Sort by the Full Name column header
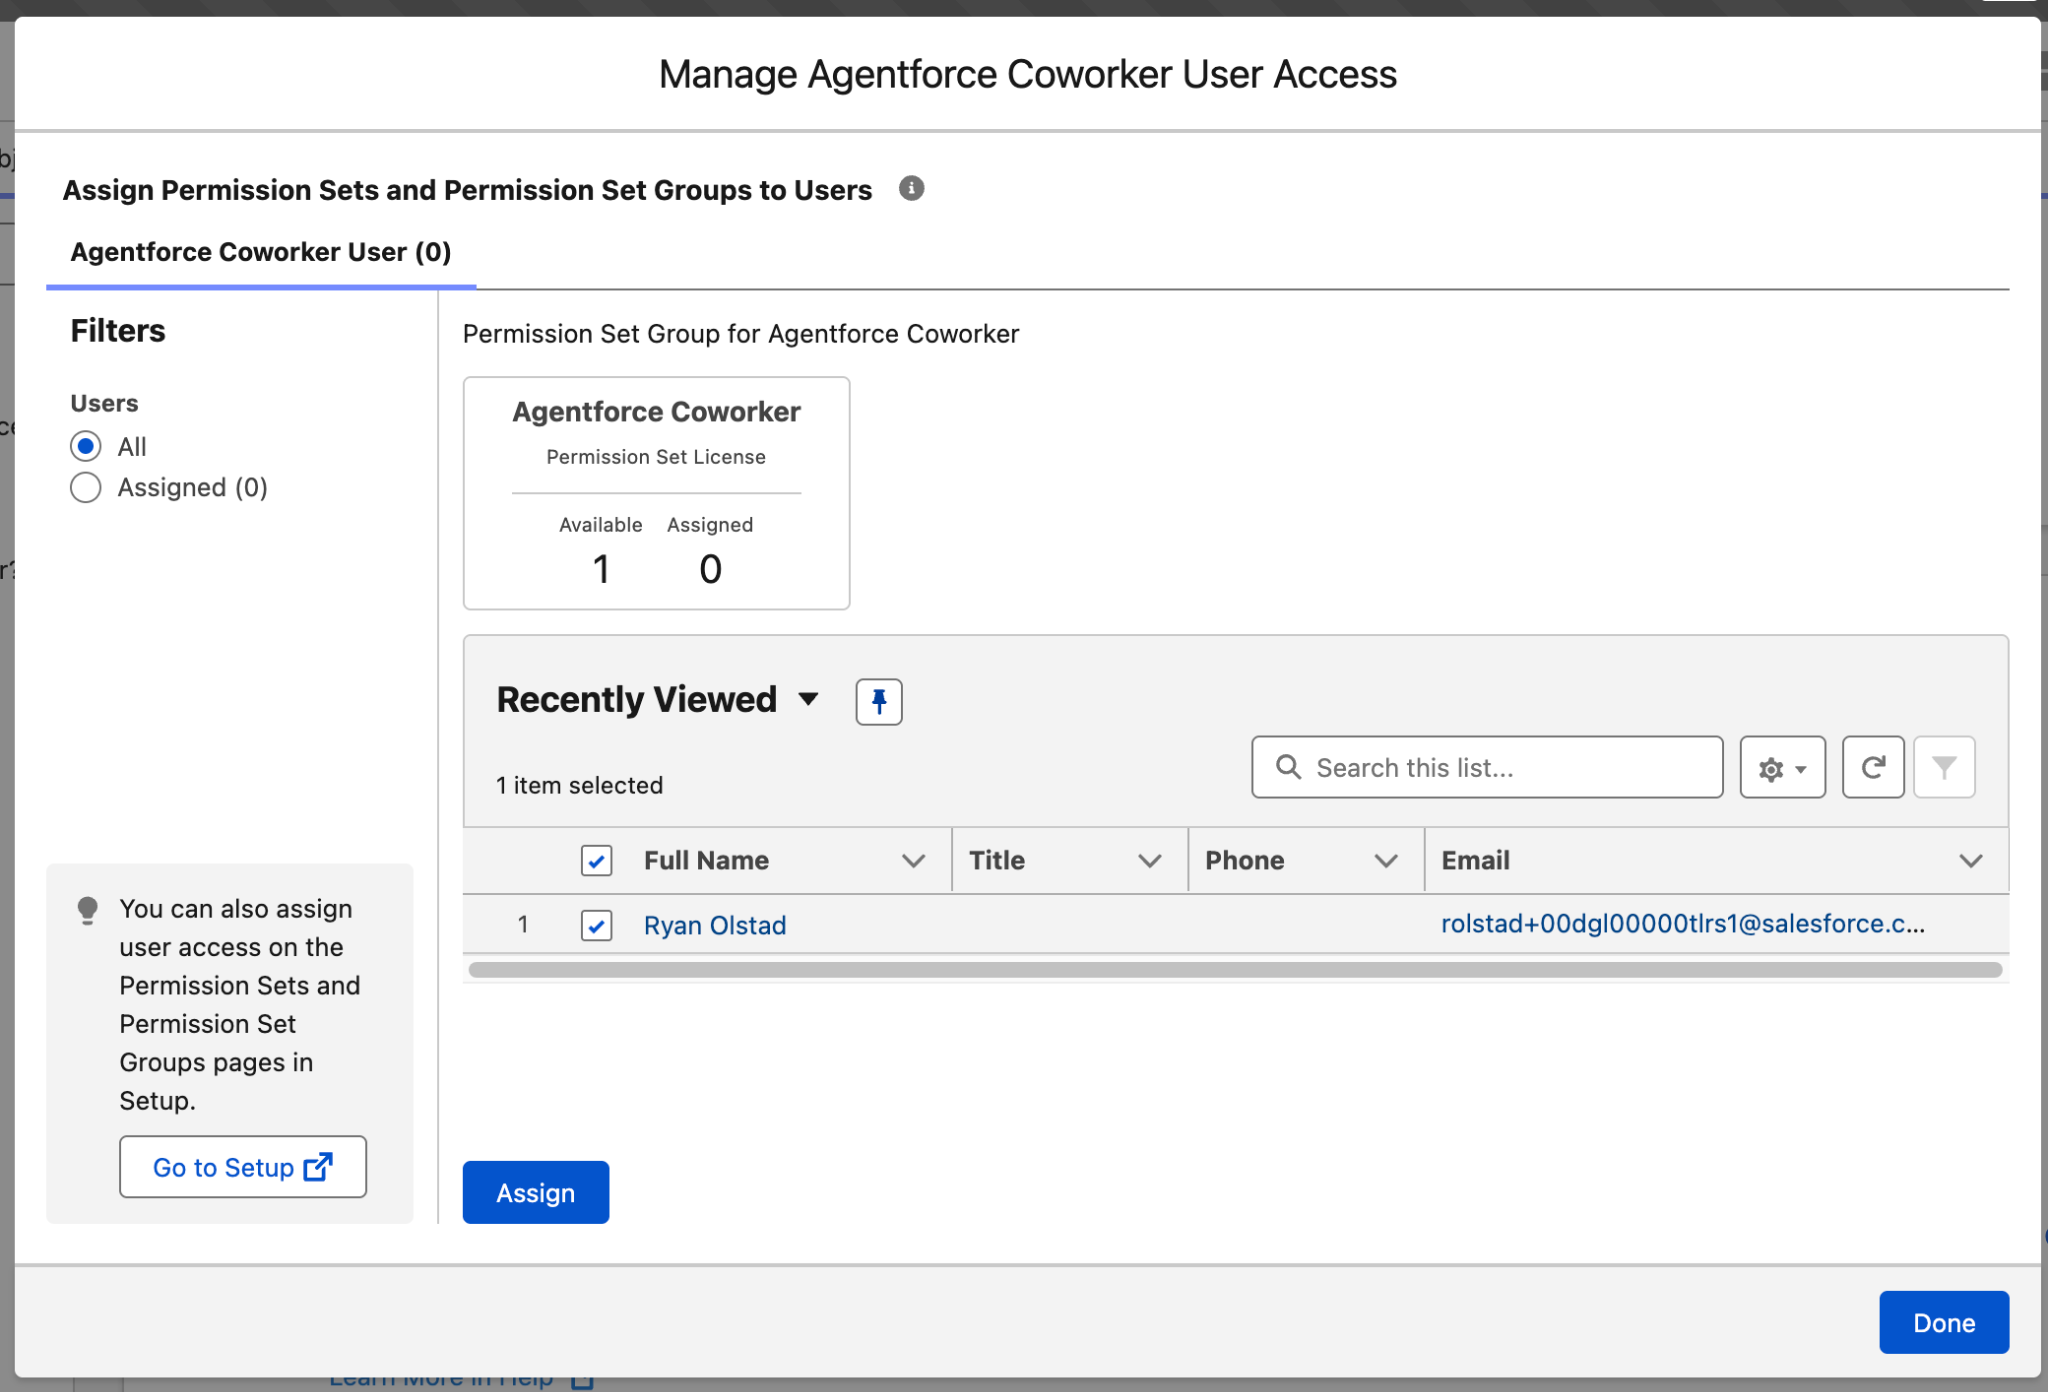Screen dimensions: 2048x1392 click(x=706, y=861)
